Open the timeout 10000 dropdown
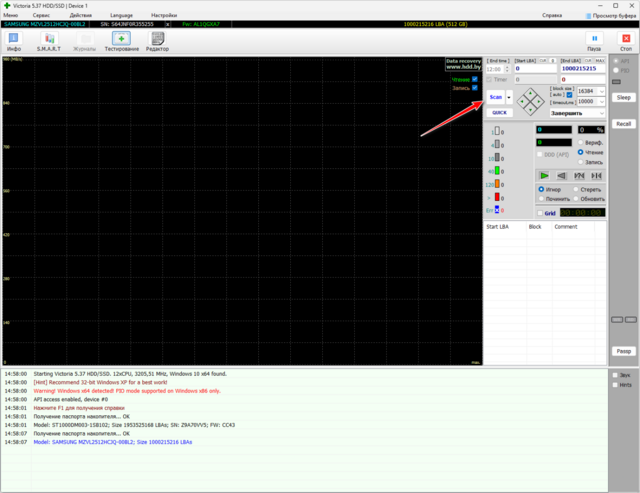The image size is (640, 493). point(601,101)
